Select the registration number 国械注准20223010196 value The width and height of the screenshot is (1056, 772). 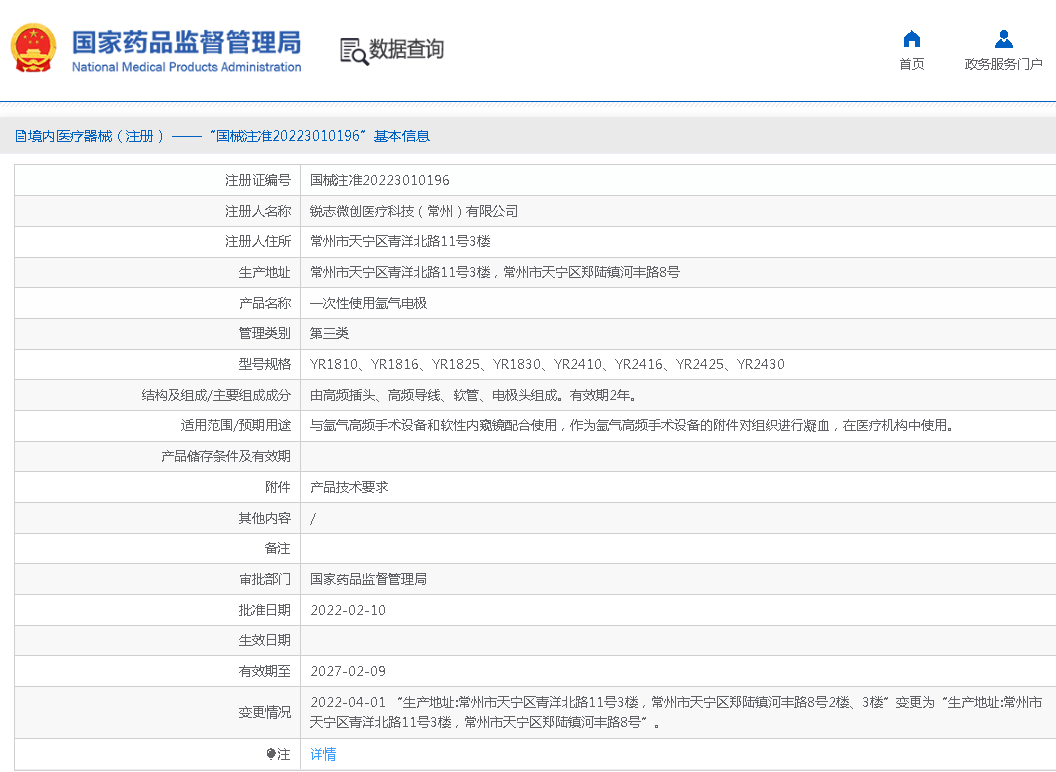pos(379,180)
